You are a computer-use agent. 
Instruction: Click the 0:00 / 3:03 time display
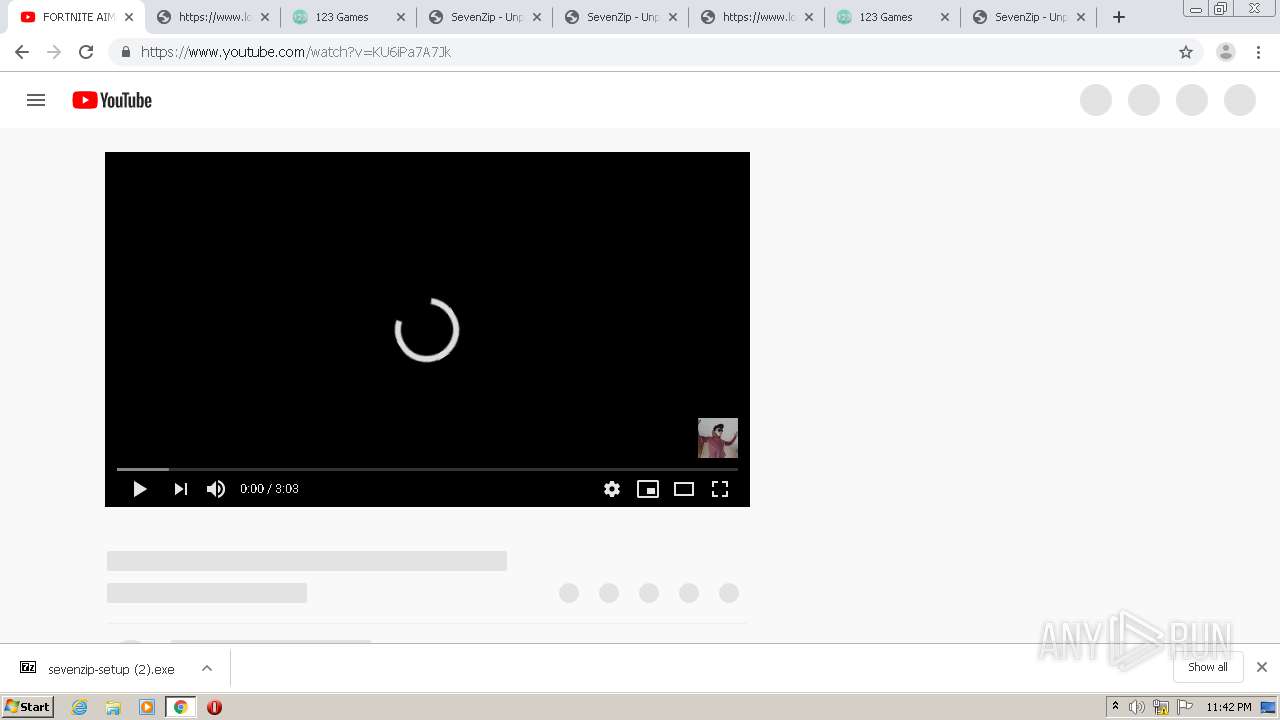click(x=269, y=489)
